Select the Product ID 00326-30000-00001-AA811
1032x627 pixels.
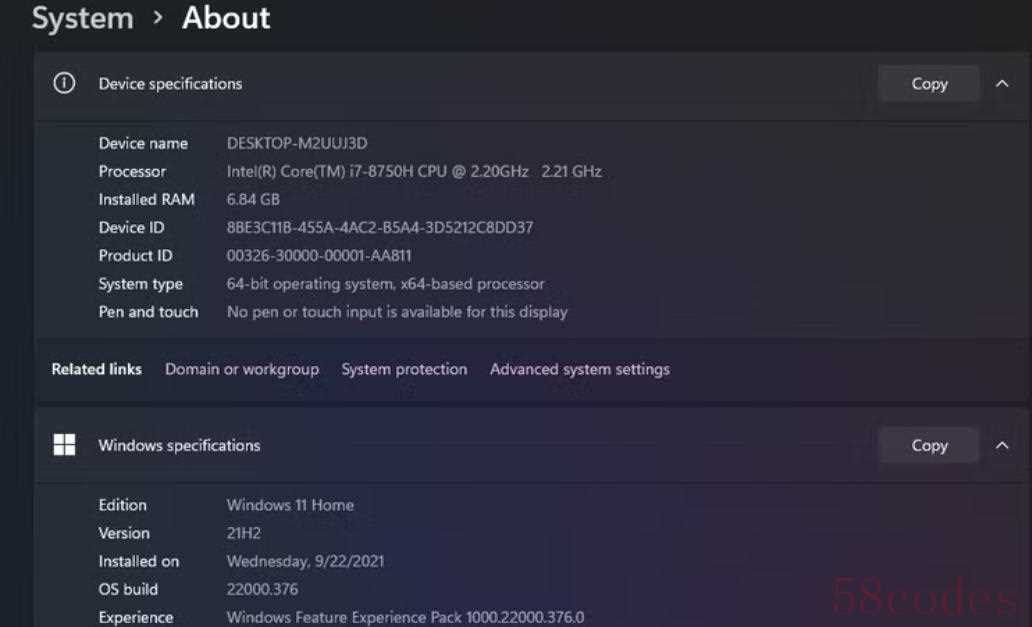pos(319,256)
